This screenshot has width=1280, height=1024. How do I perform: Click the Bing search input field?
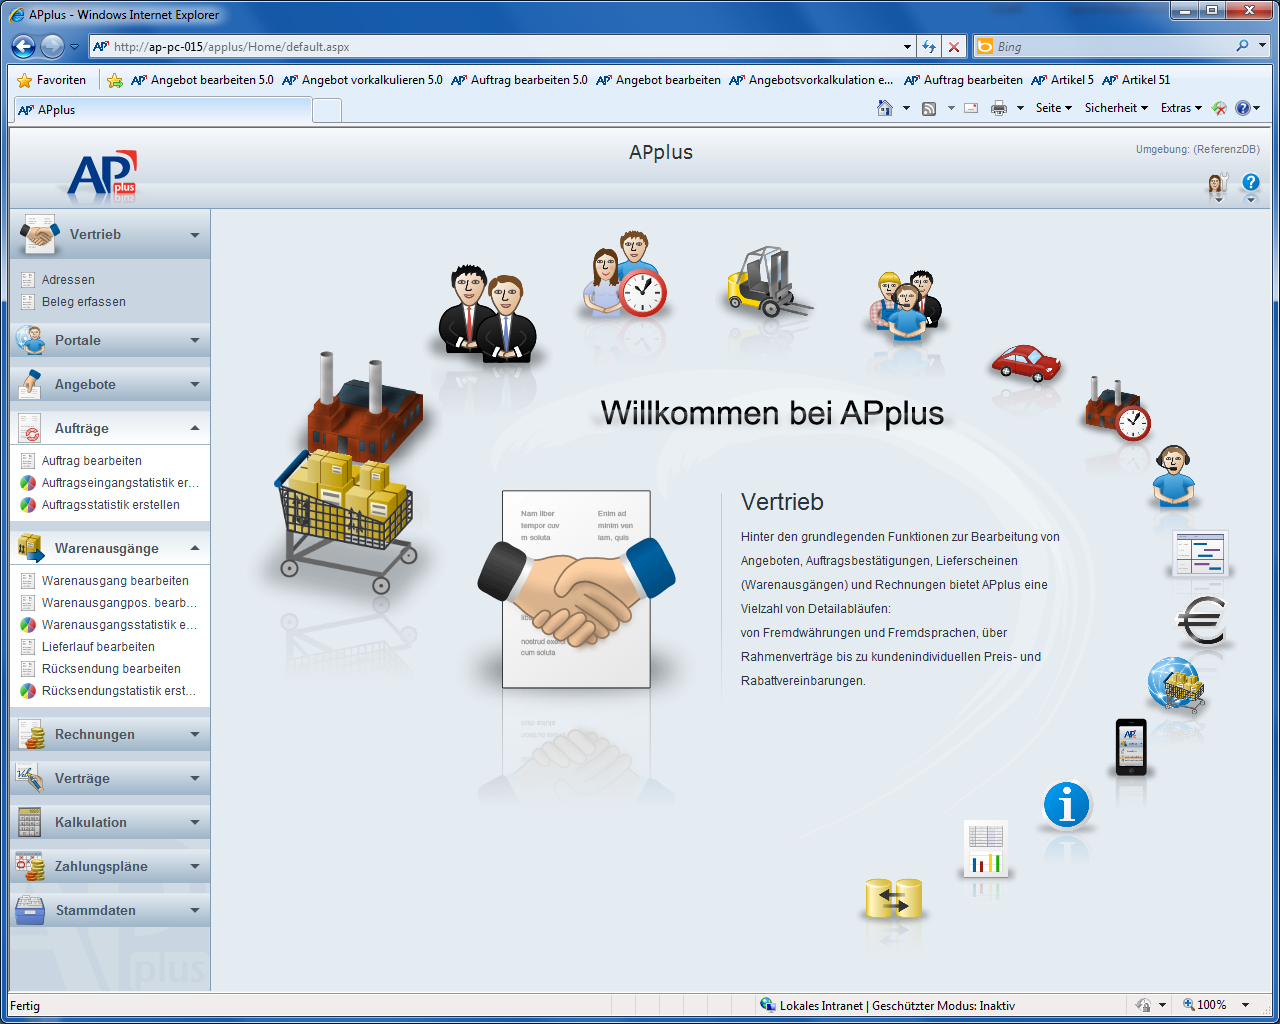click(1110, 47)
